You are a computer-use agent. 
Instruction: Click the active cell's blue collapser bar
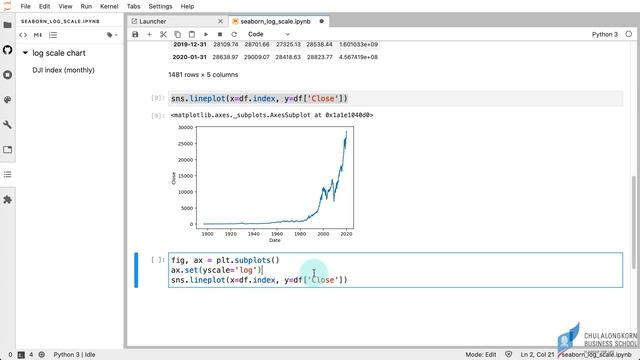pyautogui.click(x=136, y=270)
